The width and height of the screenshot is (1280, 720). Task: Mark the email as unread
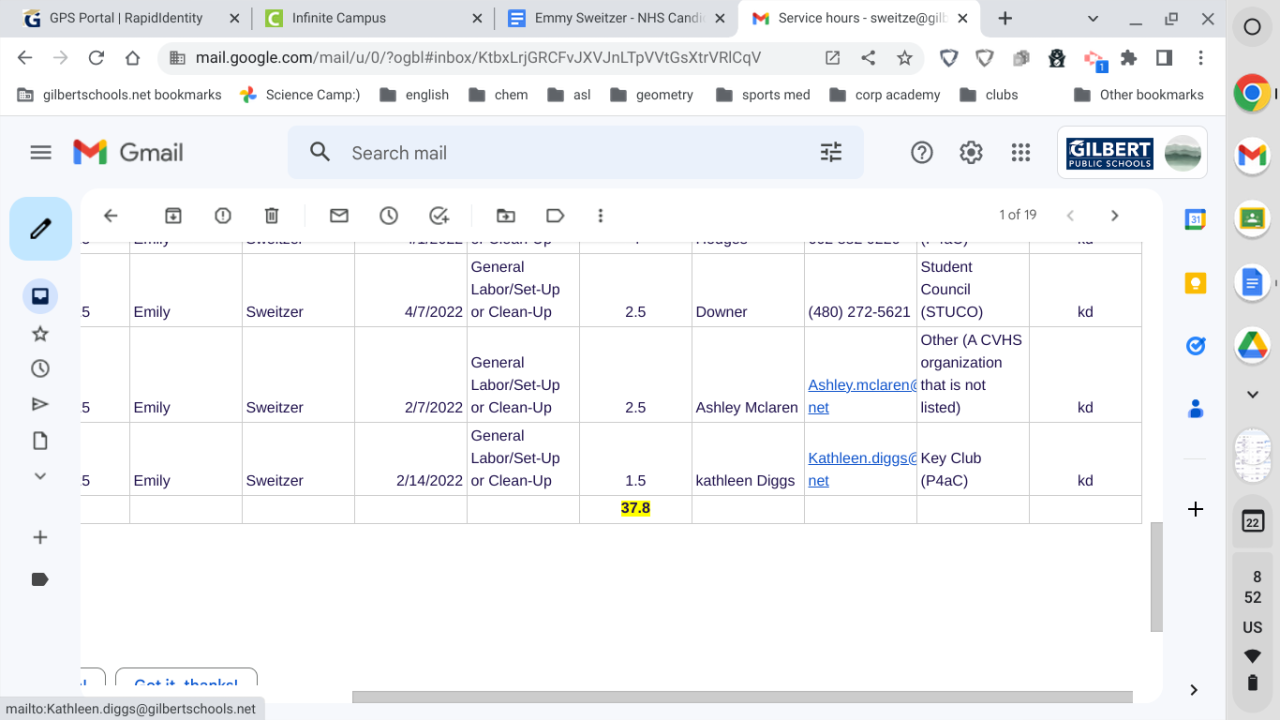point(339,215)
